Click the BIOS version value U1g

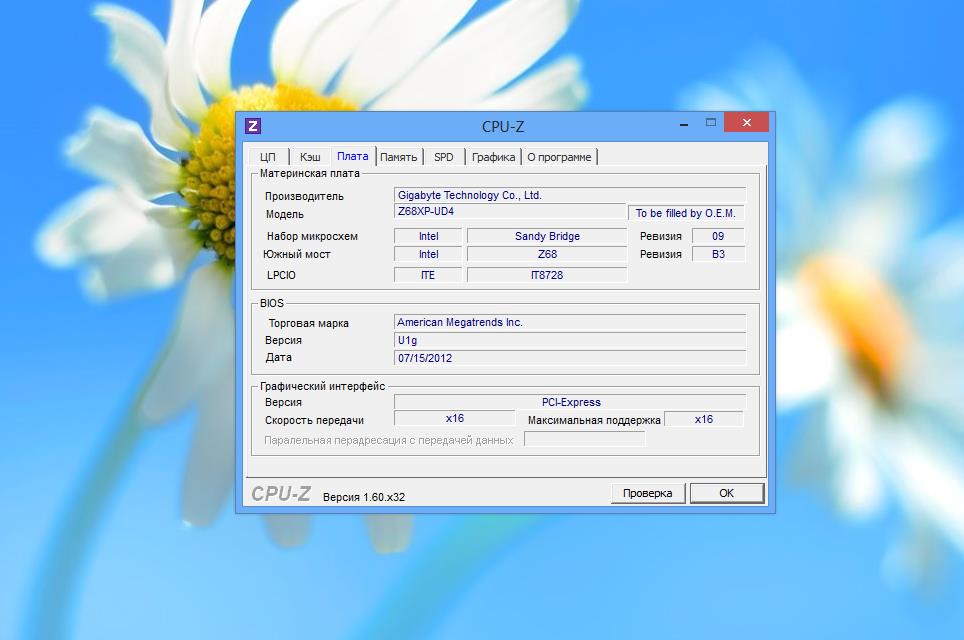tap(570, 340)
